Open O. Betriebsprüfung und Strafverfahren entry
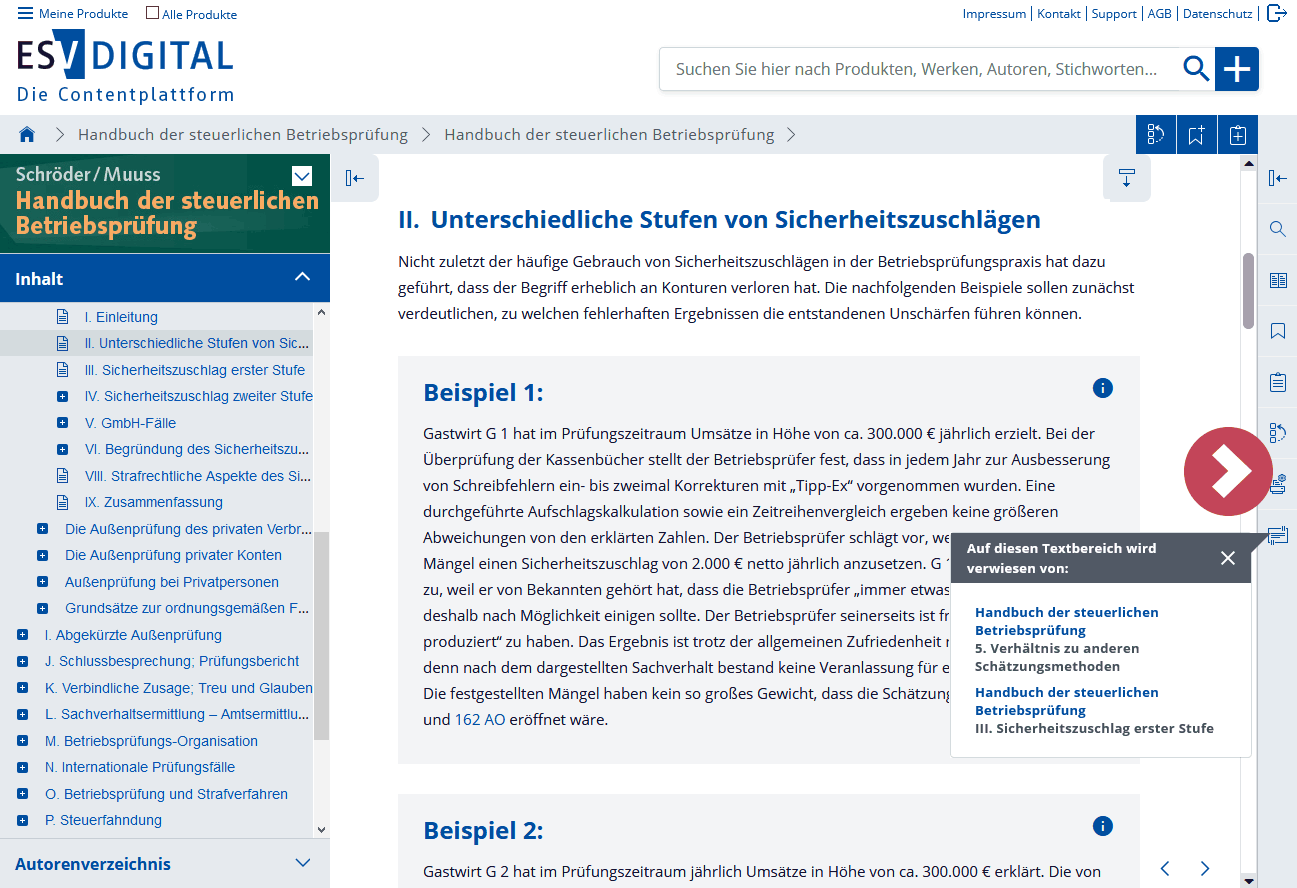Image resolution: width=1297 pixels, height=888 pixels. pos(166,794)
